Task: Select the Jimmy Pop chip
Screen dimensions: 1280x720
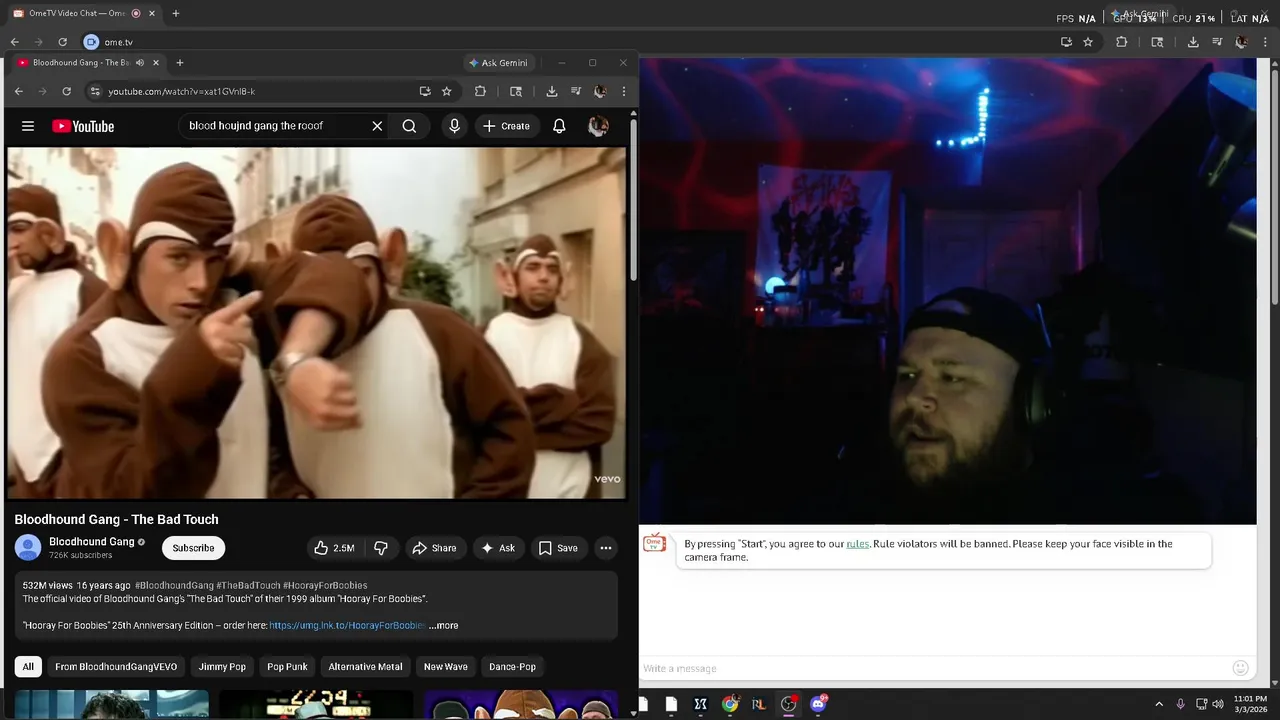Action: click(x=222, y=667)
